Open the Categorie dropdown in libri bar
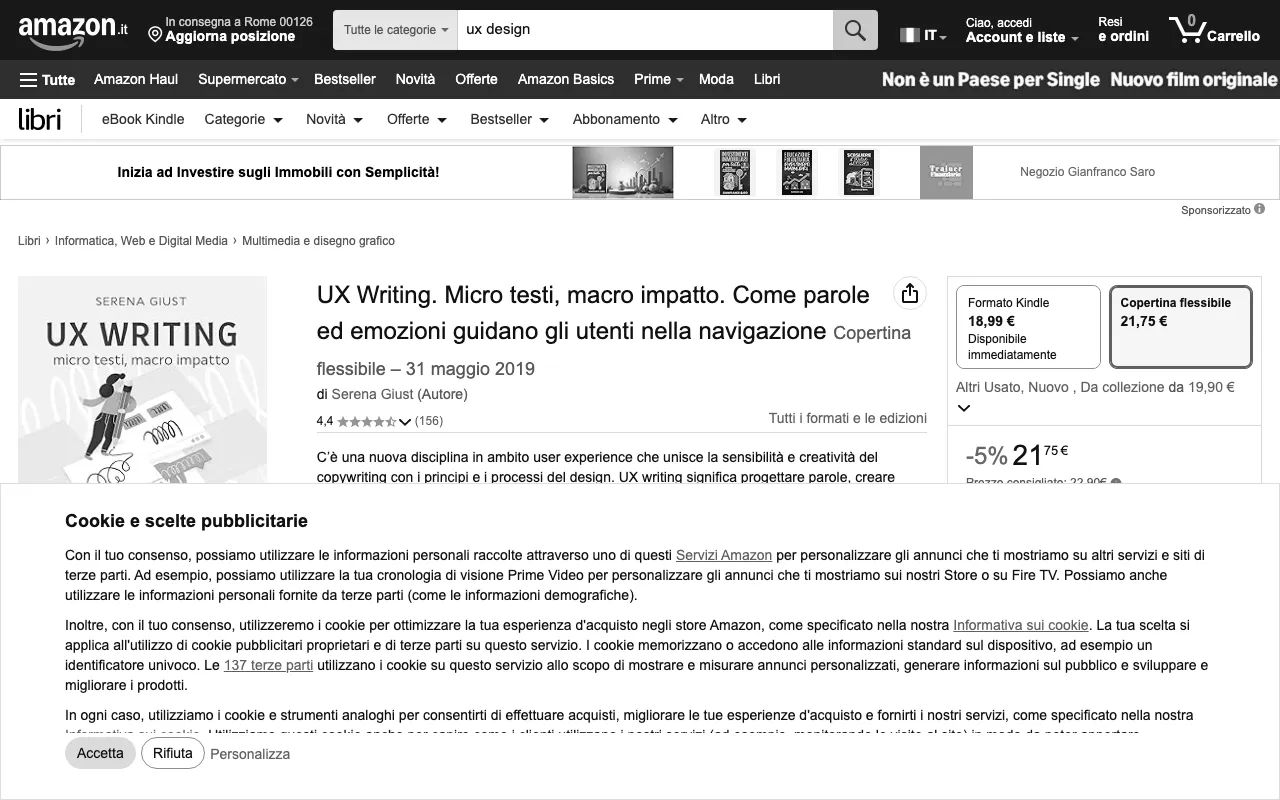Viewport: 1280px width, 800px height. click(x=243, y=119)
